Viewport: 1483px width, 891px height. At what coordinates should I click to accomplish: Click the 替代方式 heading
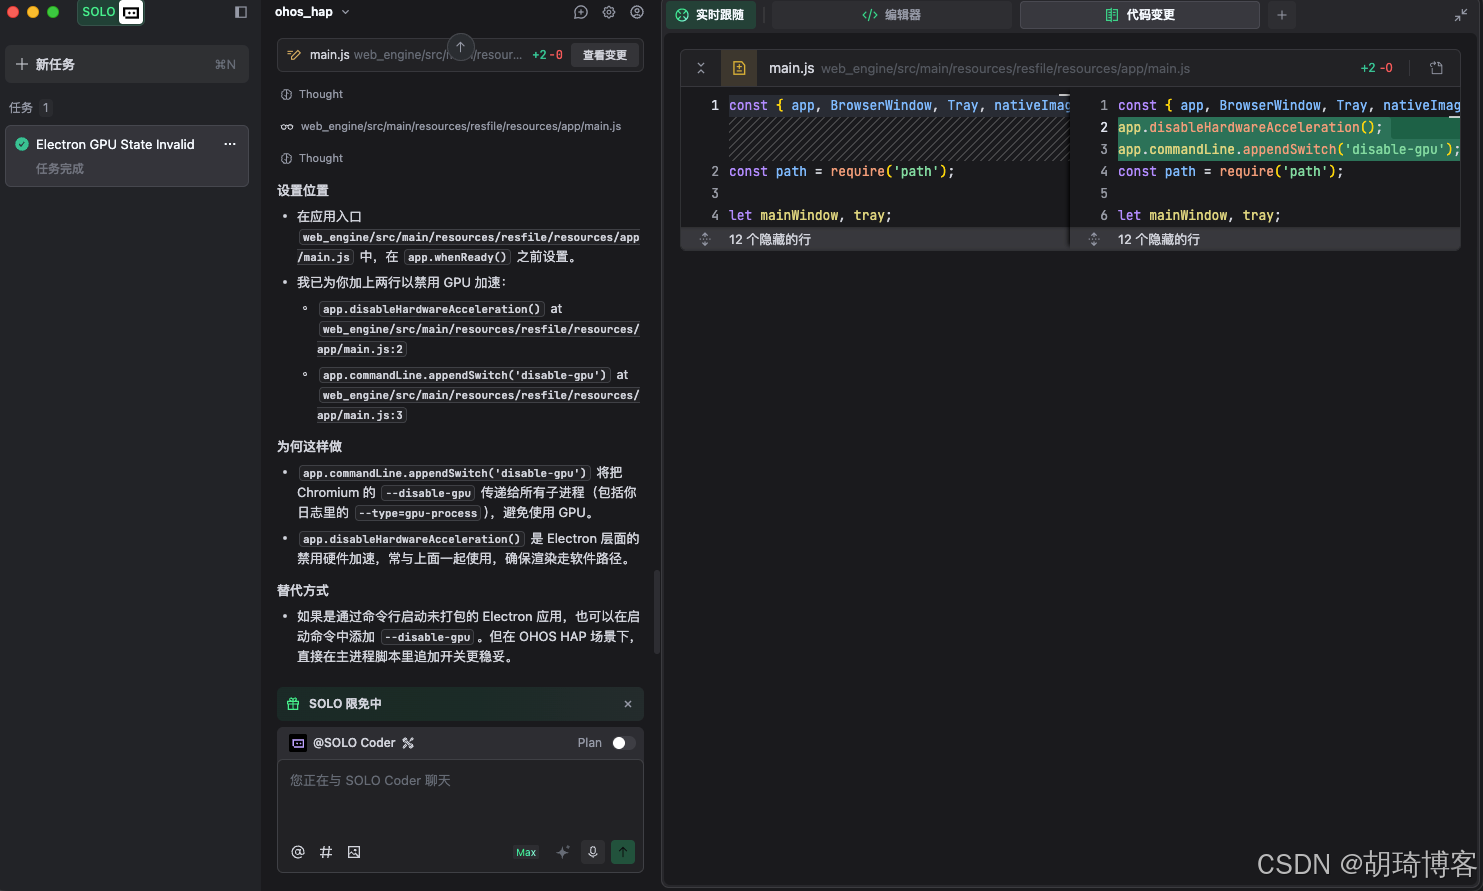tap(303, 590)
